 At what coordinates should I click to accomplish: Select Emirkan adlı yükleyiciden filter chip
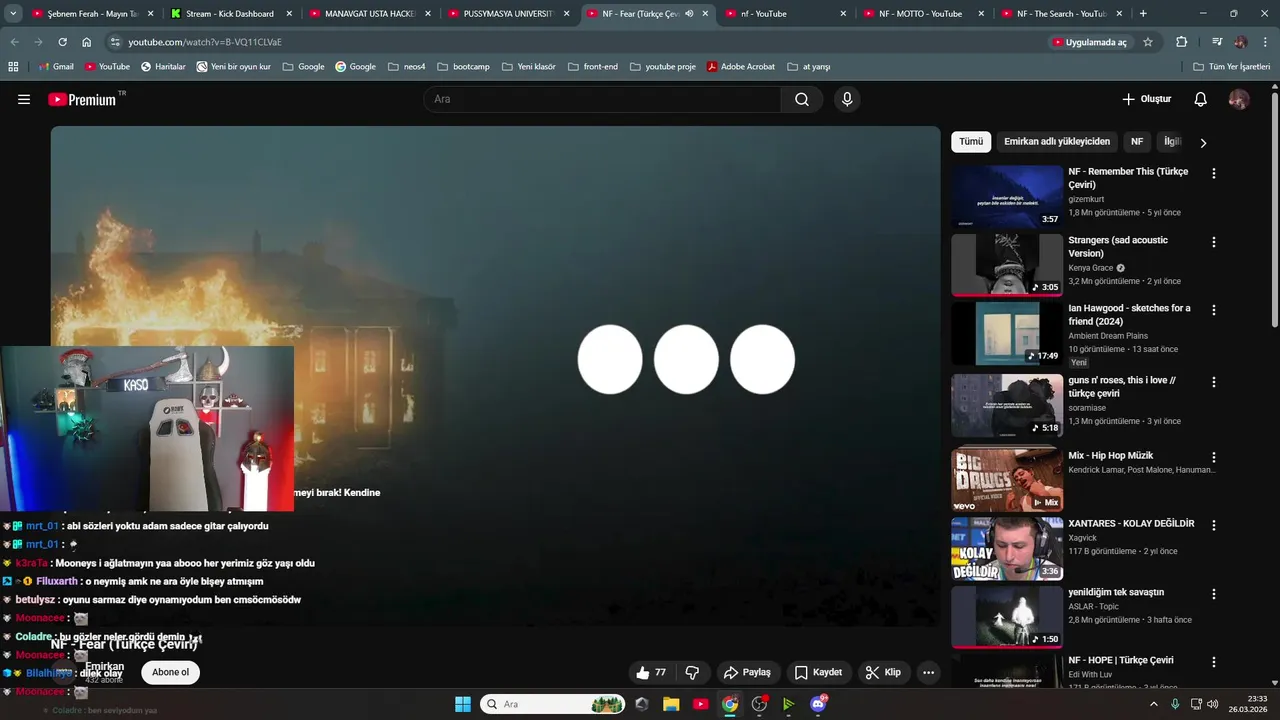click(x=1057, y=142)
